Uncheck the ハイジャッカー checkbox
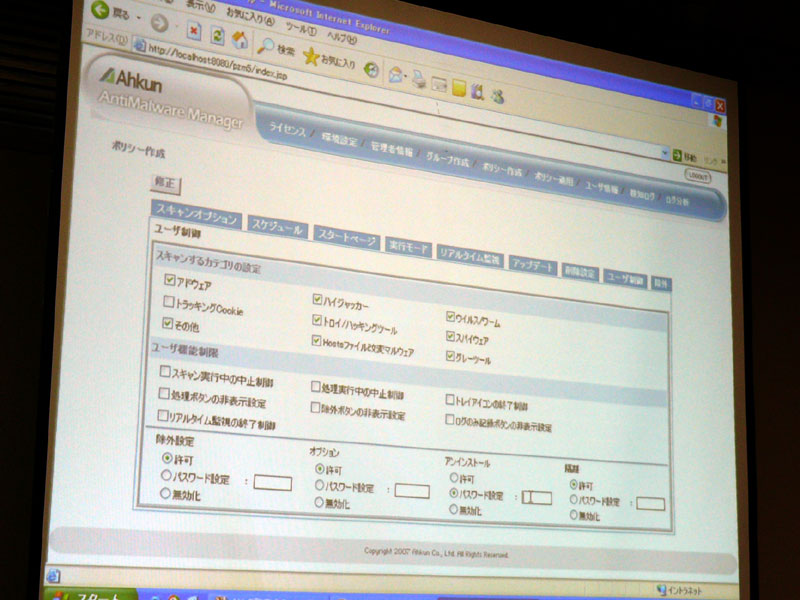800x600 pixels. coord(317,299)
